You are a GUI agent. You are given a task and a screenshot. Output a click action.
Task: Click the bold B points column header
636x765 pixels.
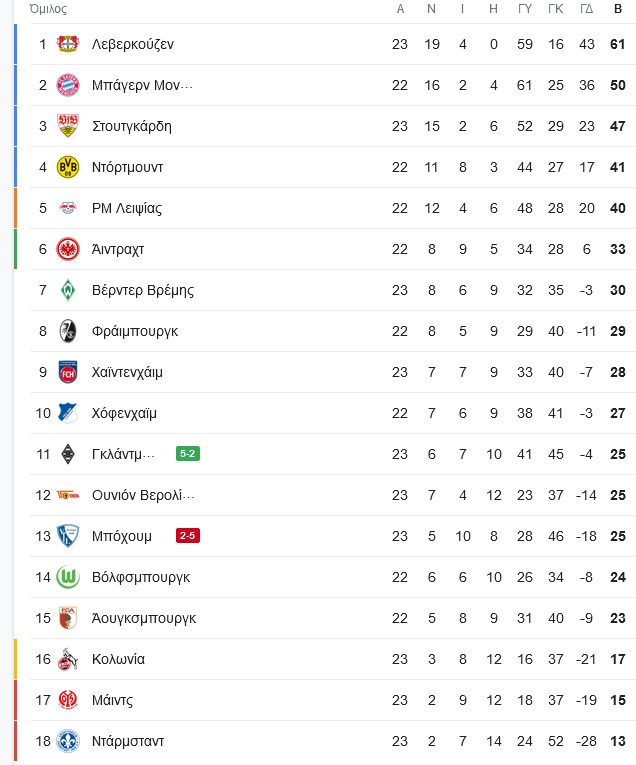pos(617,9)
